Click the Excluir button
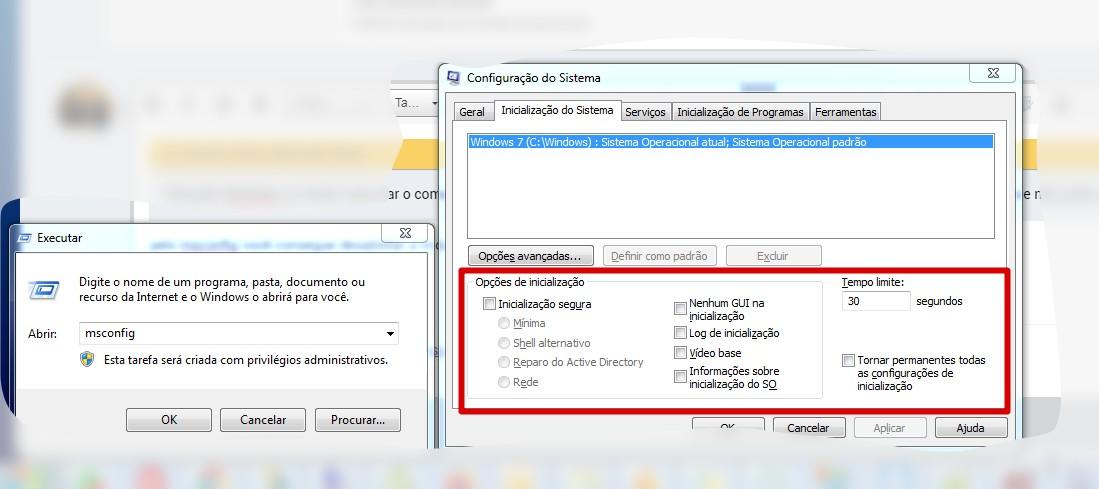 tap(773, 256)
